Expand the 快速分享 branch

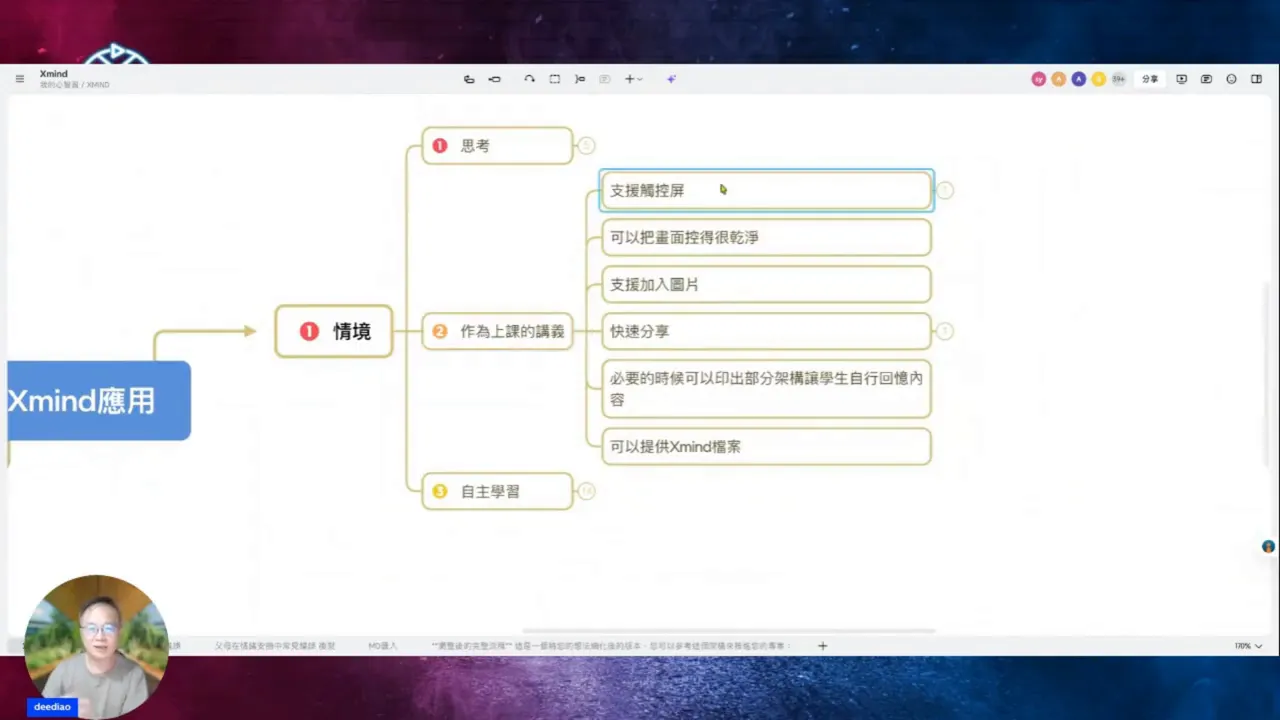coord(945,331)
